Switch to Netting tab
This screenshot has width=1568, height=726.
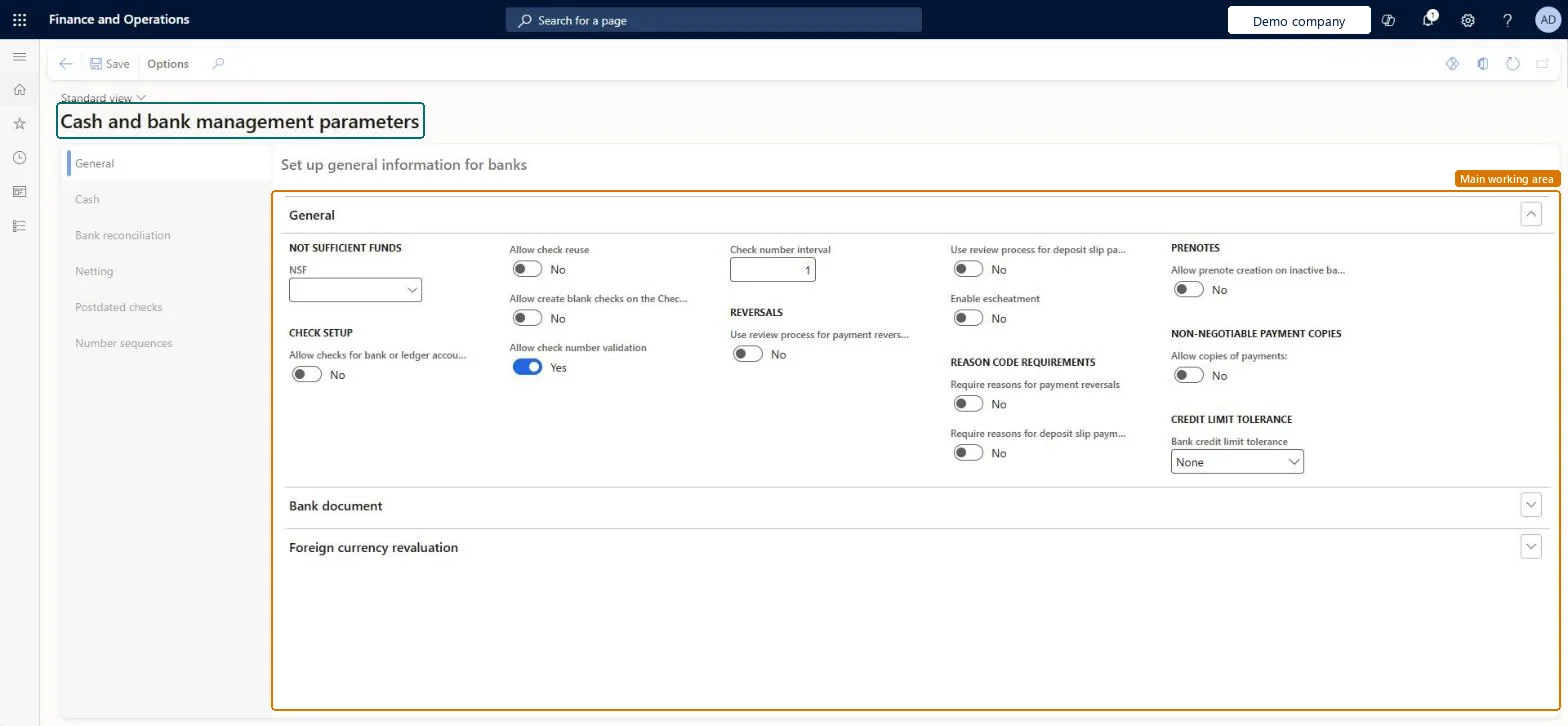pyautogui.click(x=94, y=271)
